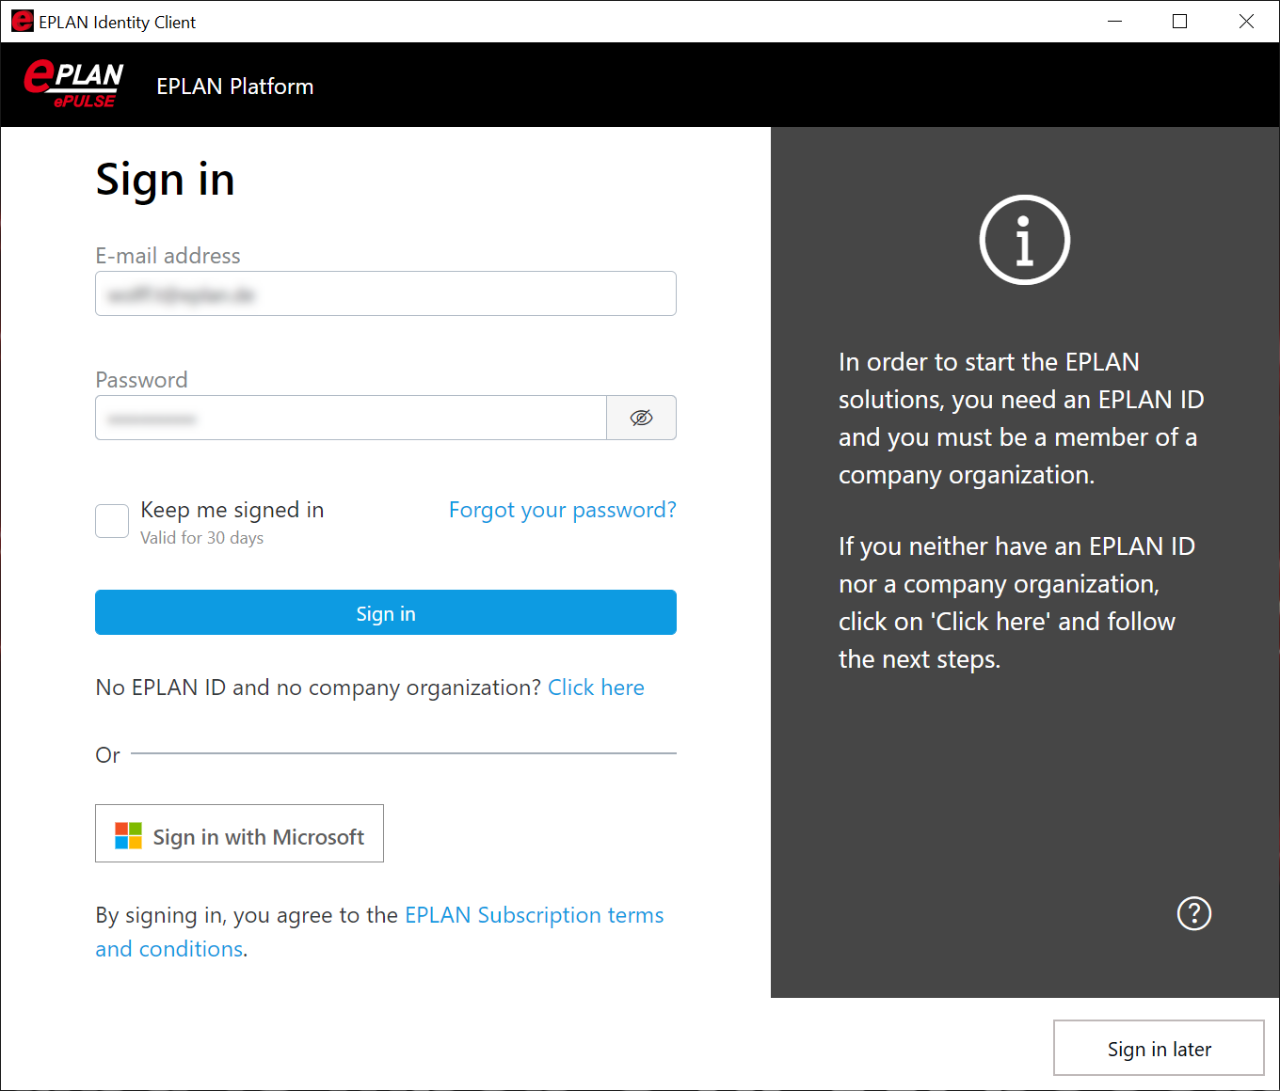Viewport: 1280px width, 1091px height.
Task: Click the Sign in later button
Action: pyautogui.click(x=1158, y=1048)
